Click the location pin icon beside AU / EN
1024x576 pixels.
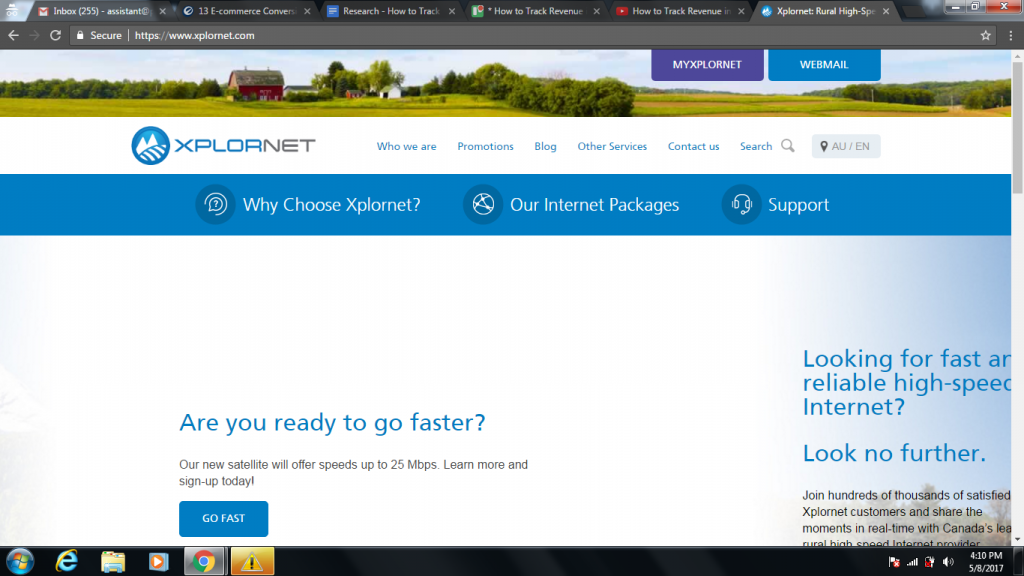[824, 146]
